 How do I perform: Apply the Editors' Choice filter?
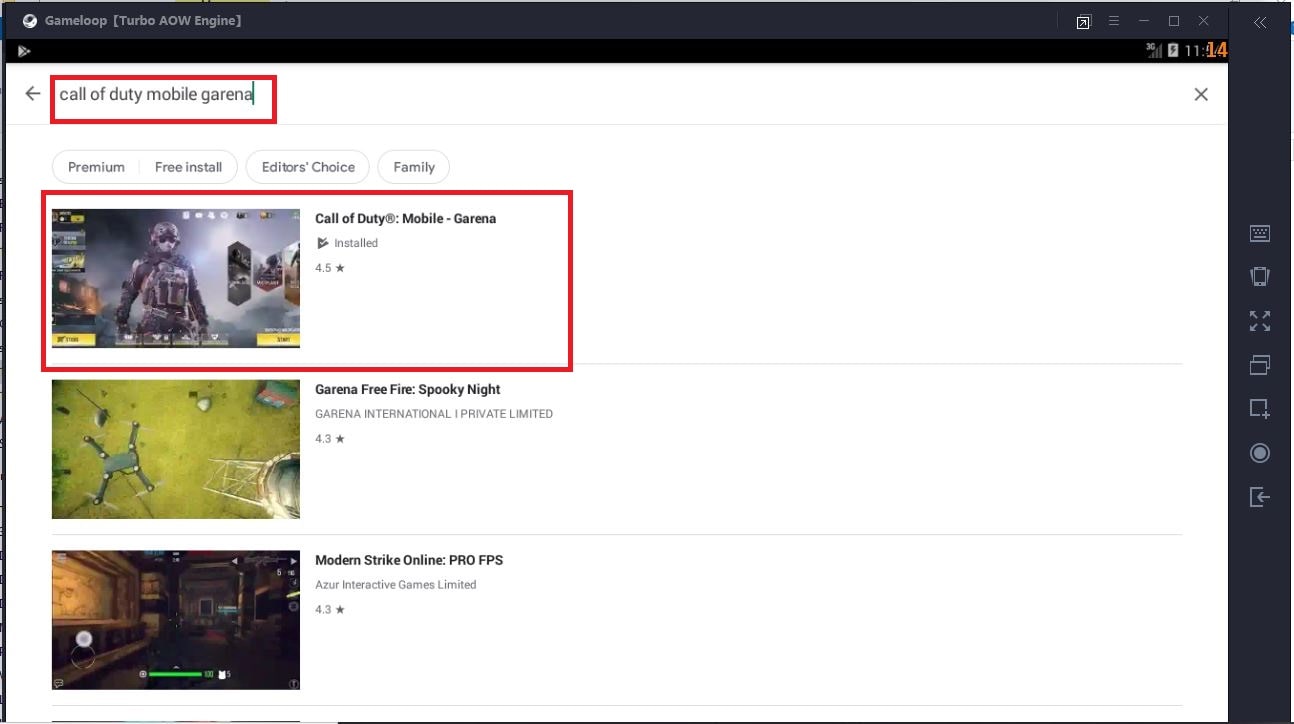[308, 167]
